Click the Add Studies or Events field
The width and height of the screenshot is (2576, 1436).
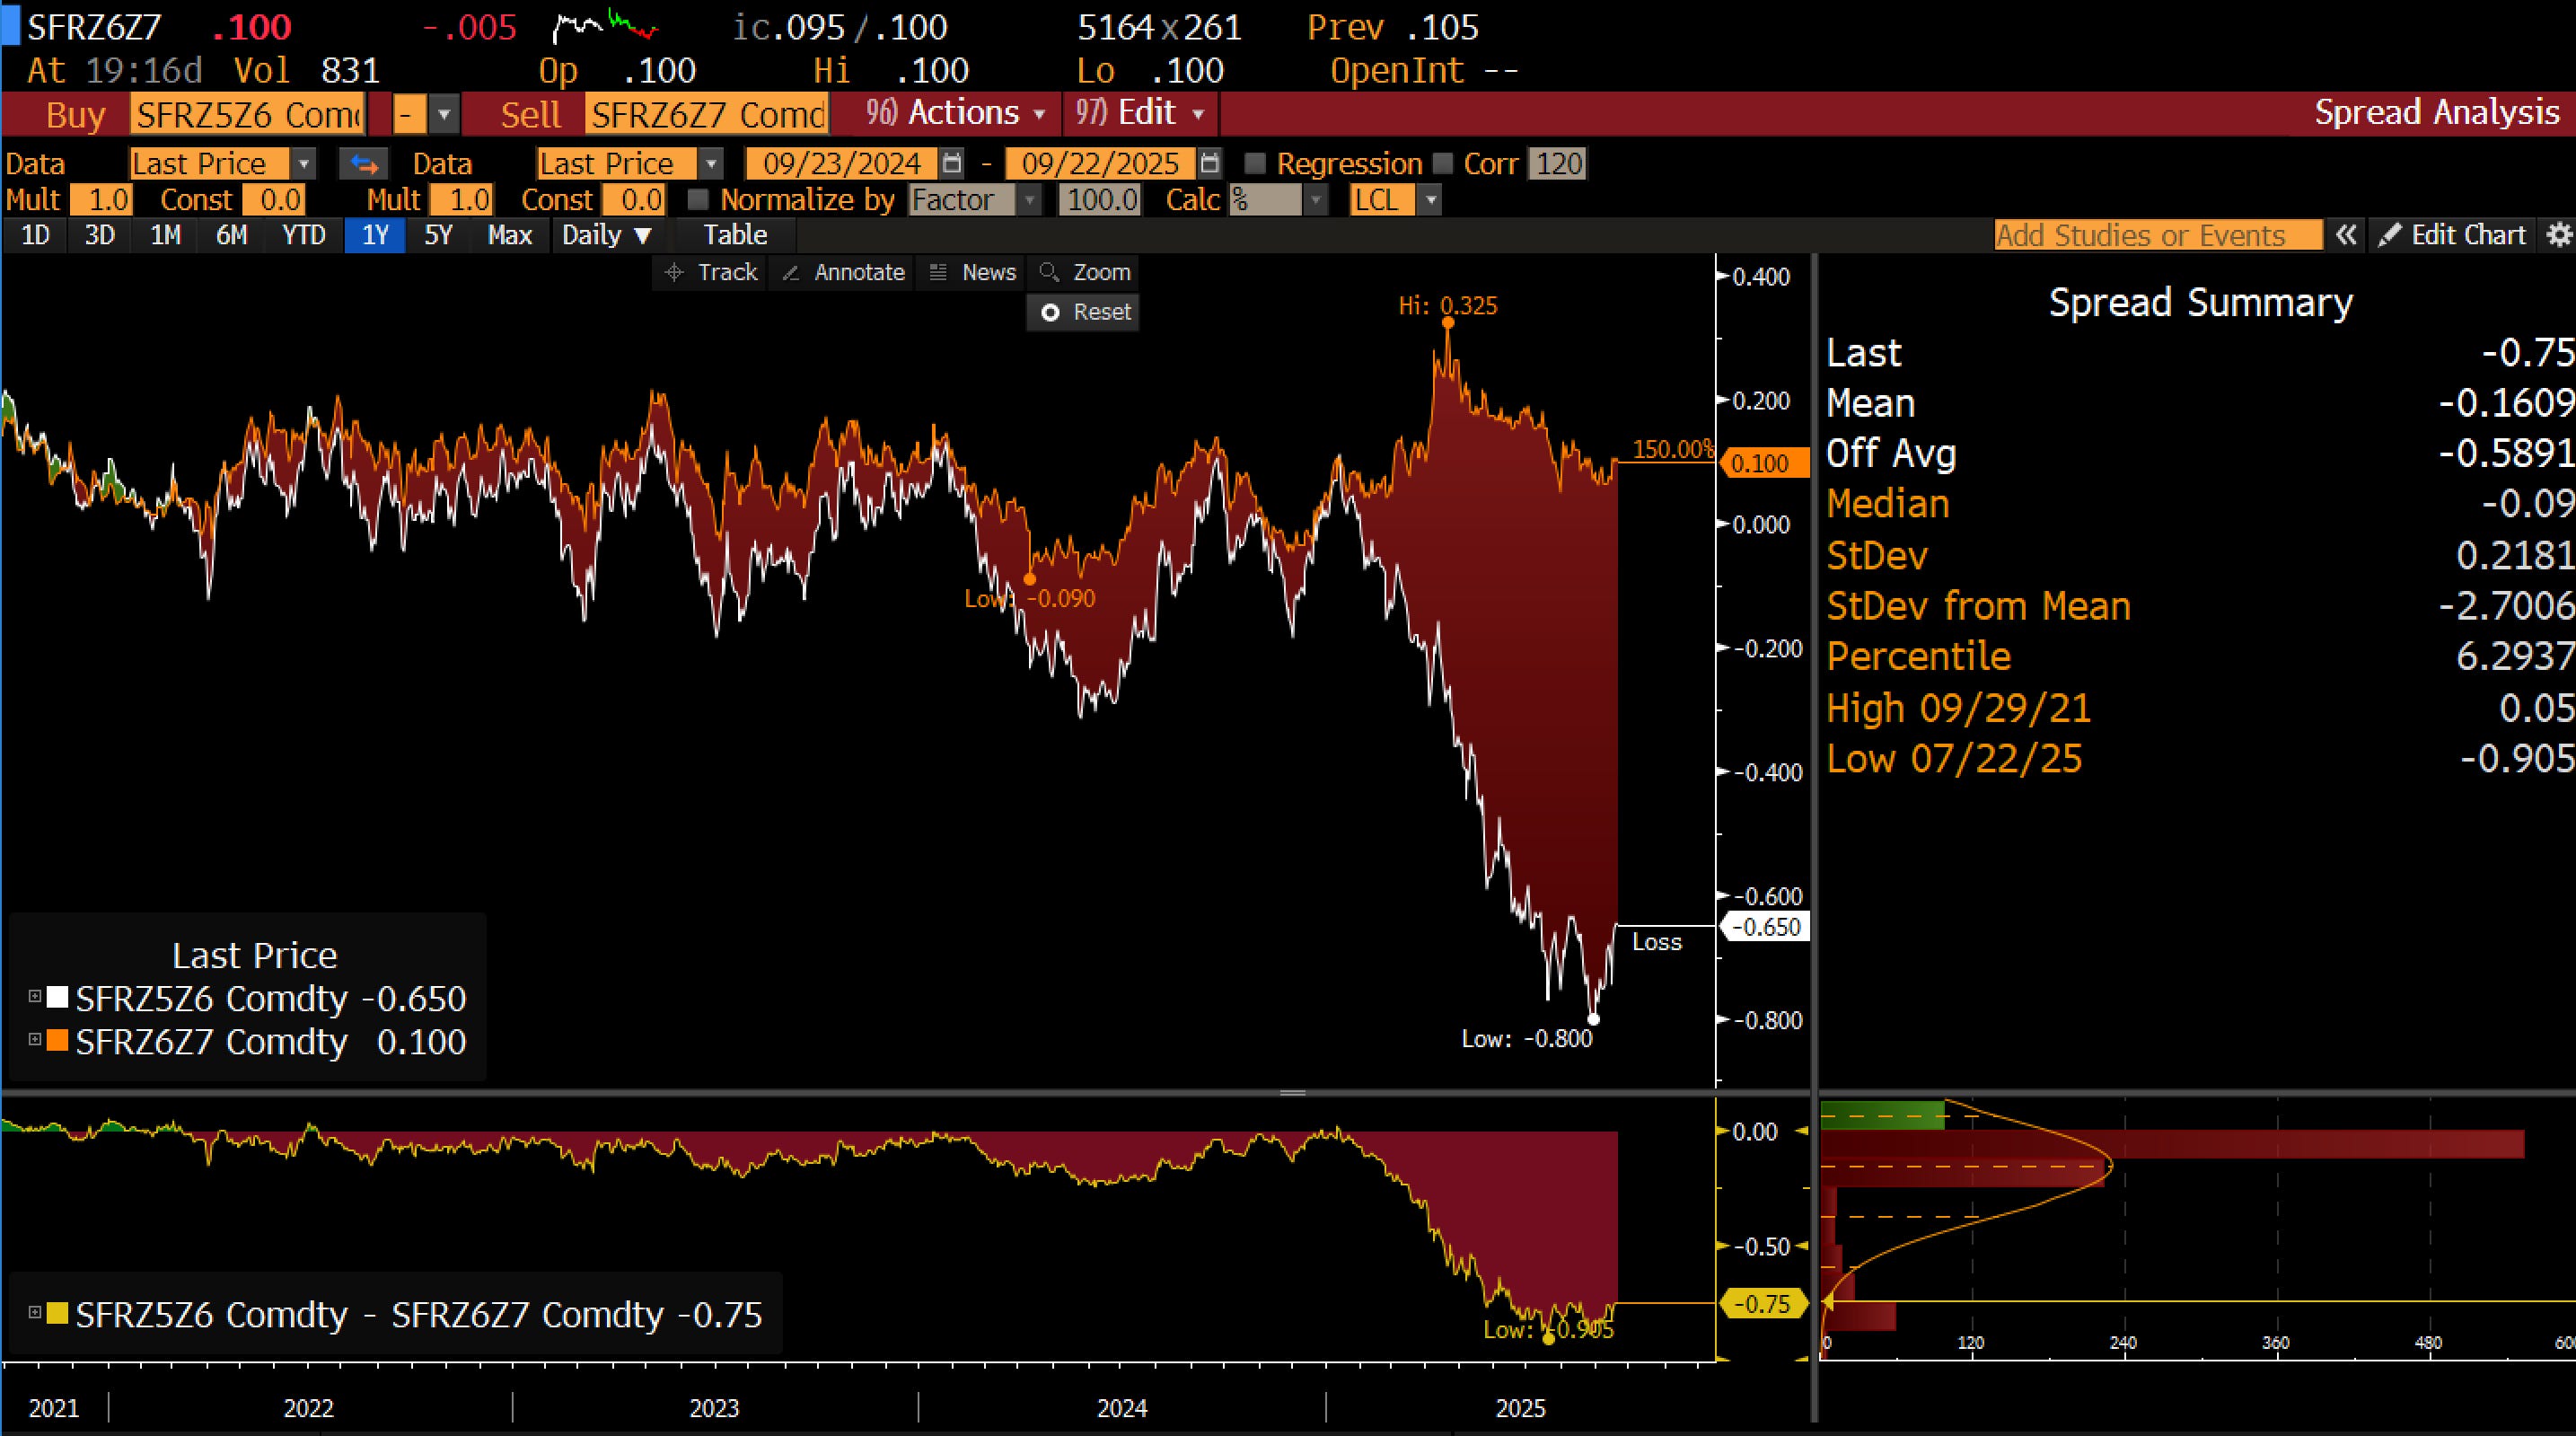point(2156,235)
